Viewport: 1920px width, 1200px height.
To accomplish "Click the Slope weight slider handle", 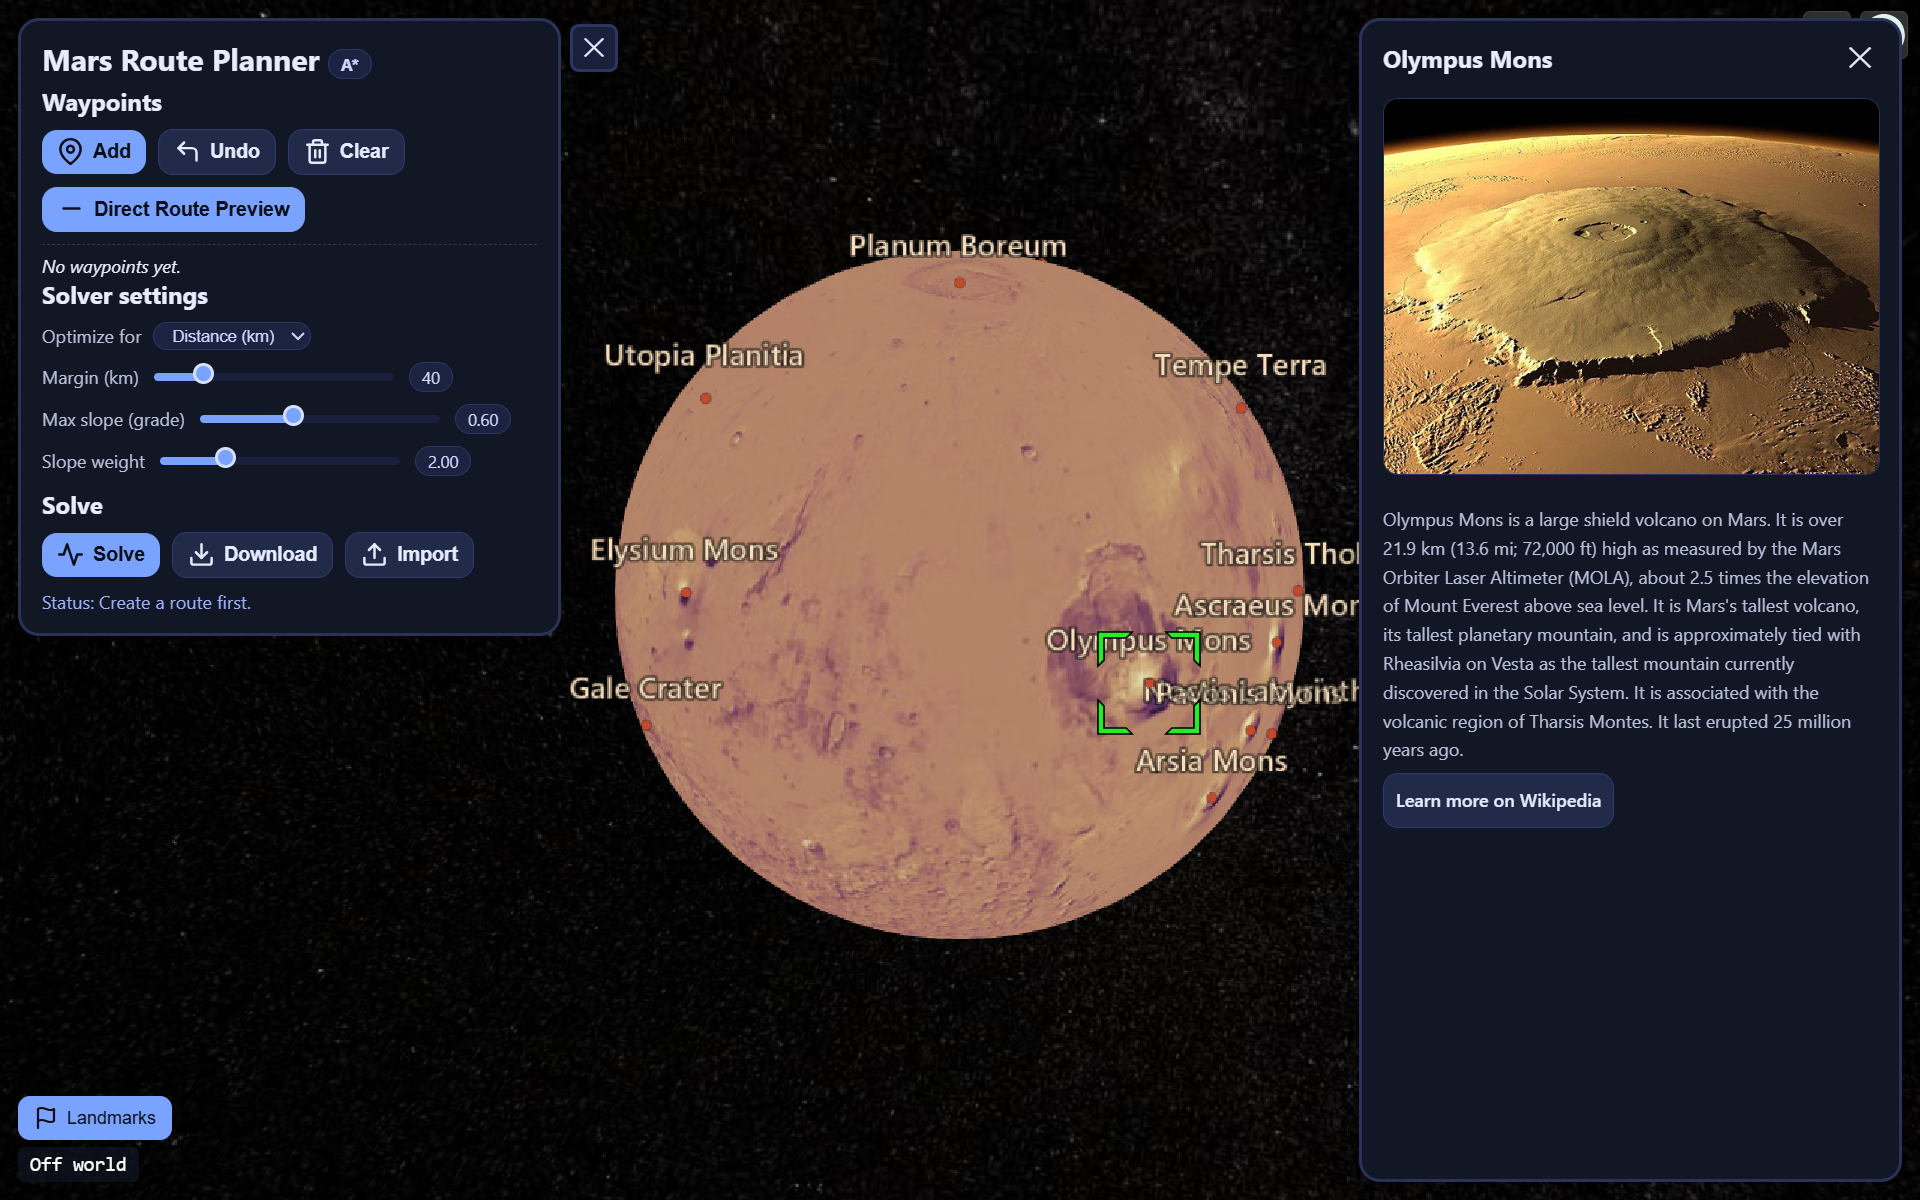I will pos(226,458).
